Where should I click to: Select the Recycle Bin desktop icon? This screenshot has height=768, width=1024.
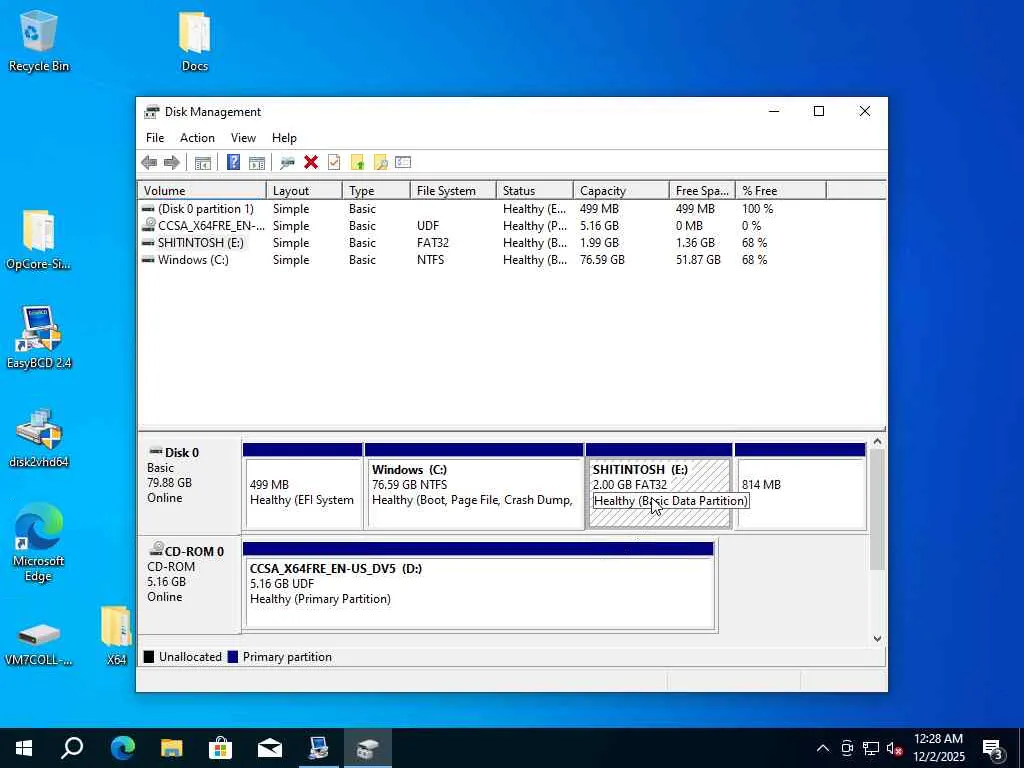39,40
